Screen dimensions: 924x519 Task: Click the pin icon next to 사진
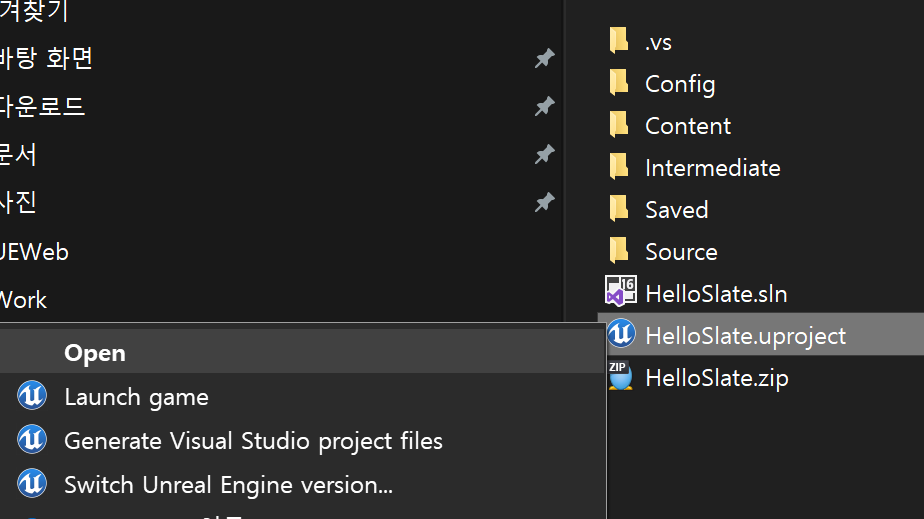pos(544,203)
